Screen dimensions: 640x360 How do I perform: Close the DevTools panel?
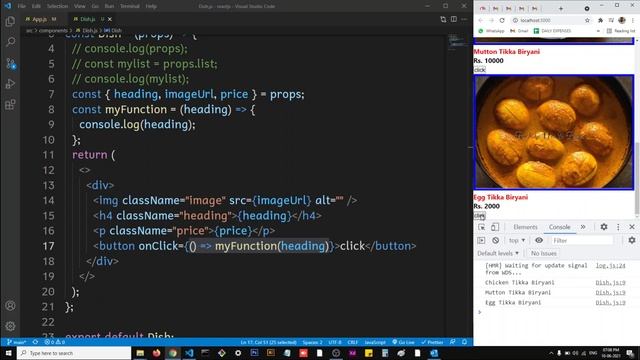pos(632,227)
